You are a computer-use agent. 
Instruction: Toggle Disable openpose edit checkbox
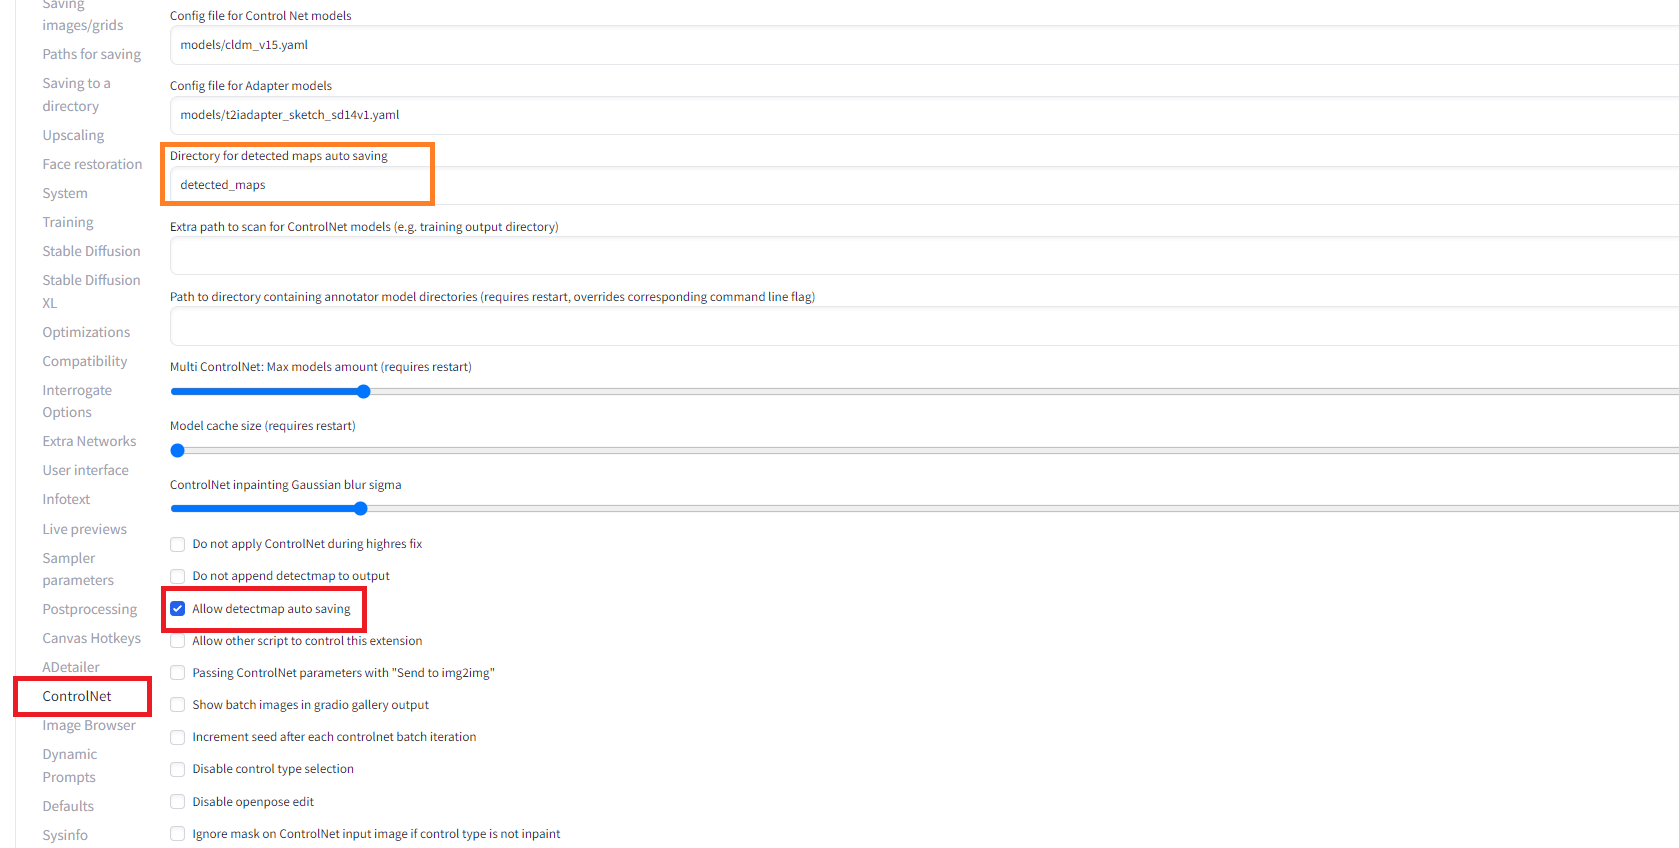pos(178,802)
